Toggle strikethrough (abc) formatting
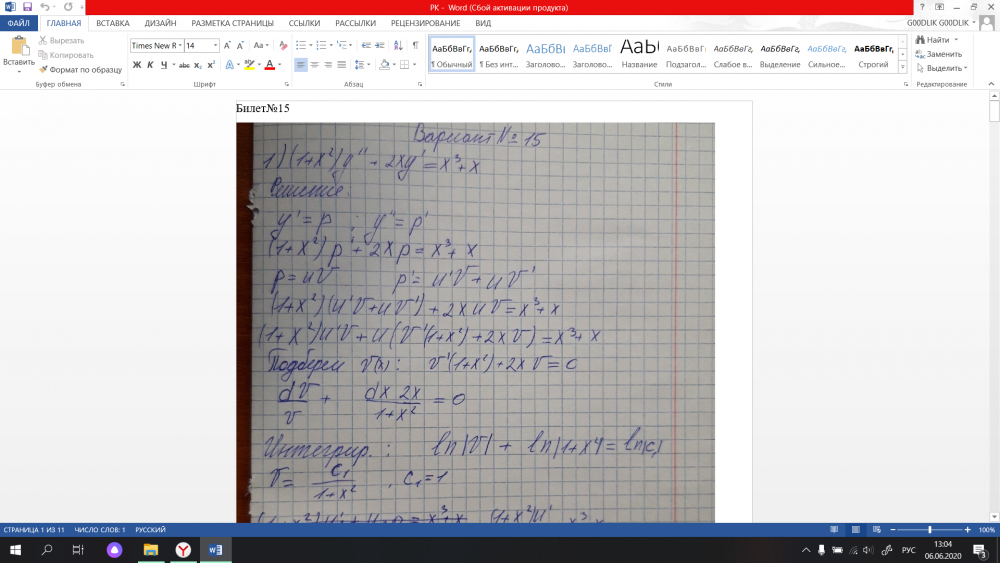Image resolution: width=1000 pixels, height=563 pixels. point(184,64)
